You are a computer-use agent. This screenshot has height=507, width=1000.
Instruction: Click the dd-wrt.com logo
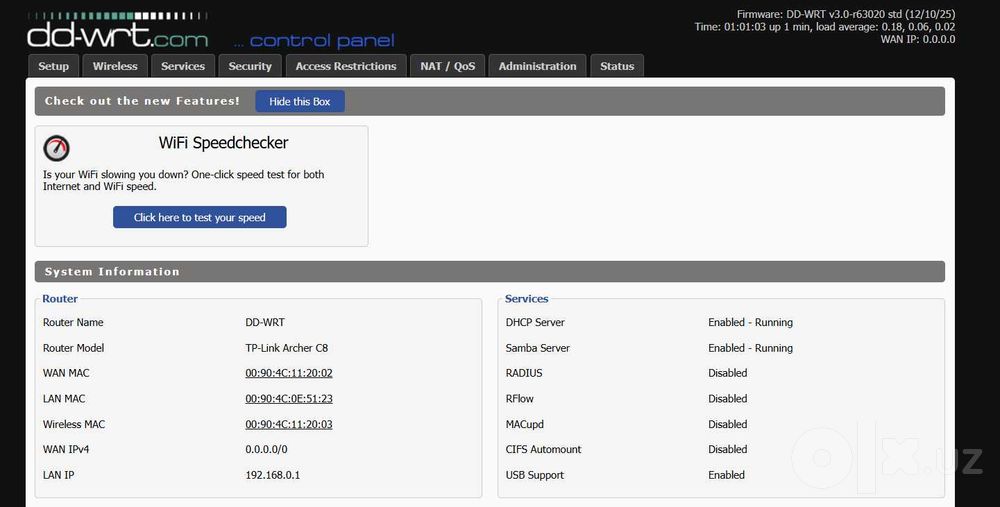pyautogui.click(x=117, y=31)
